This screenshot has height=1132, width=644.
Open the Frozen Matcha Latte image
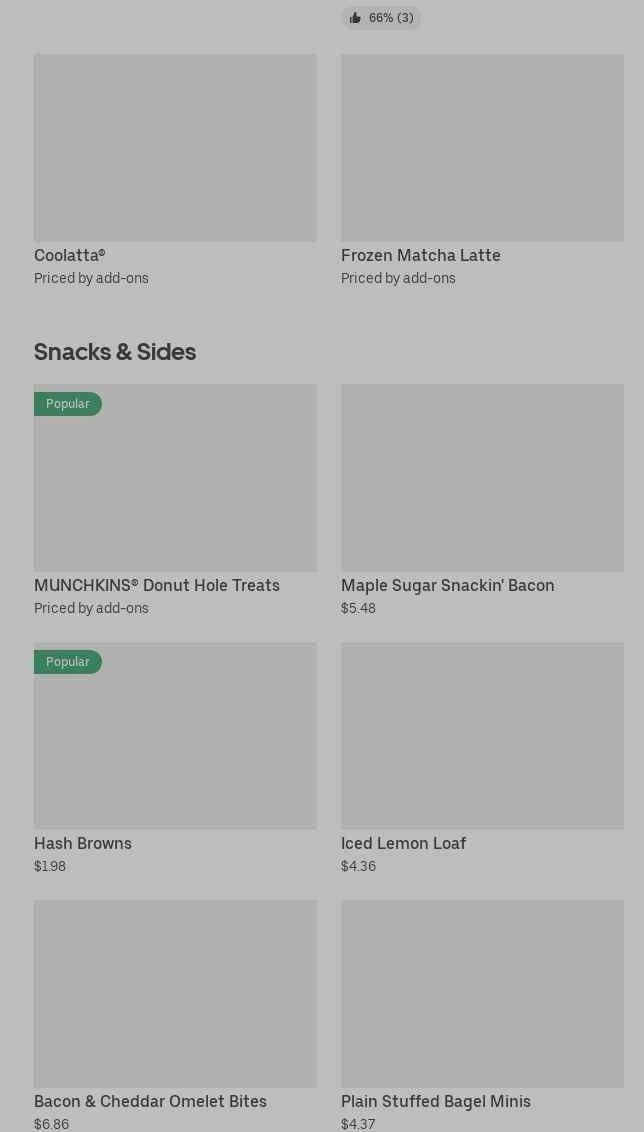click(x=482, y=147)
